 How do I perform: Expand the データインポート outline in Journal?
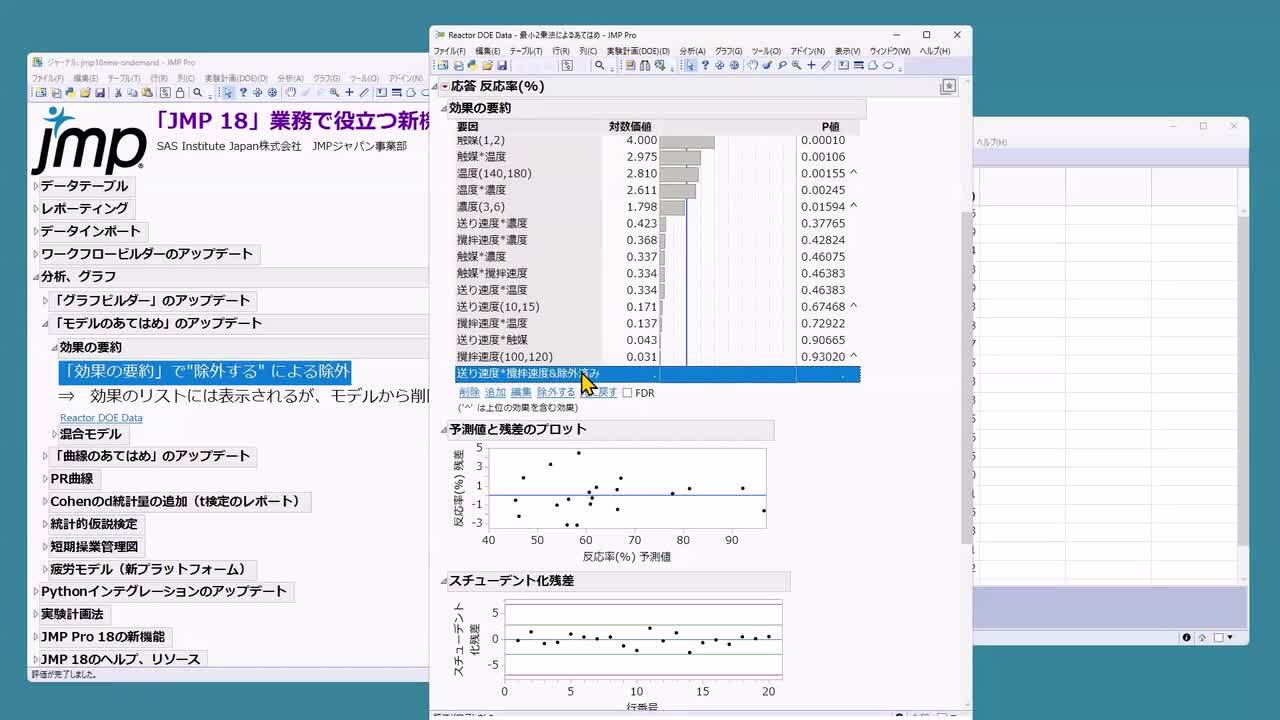click(36, 231)
